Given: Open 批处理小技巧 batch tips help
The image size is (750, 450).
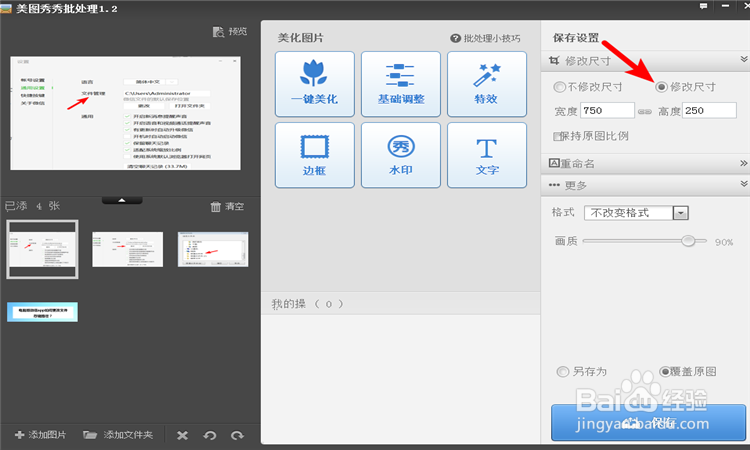Looking at the screenshot, I should point(485,38).
